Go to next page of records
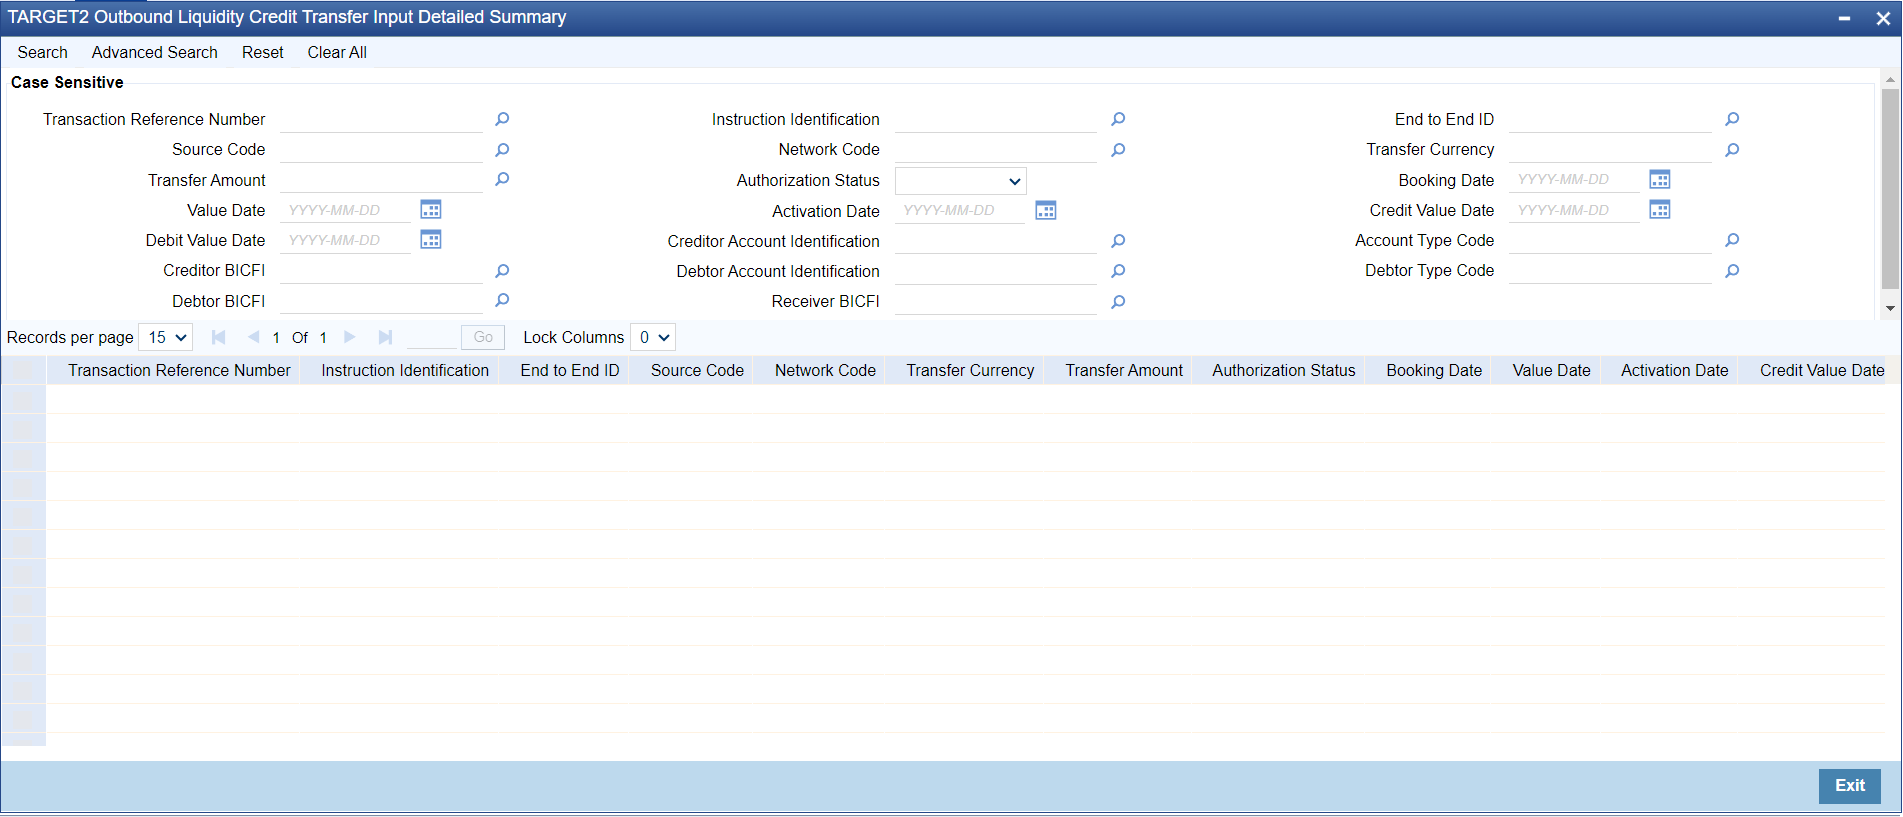Screen dimensions: 1903x817 [x=349, y=337]
